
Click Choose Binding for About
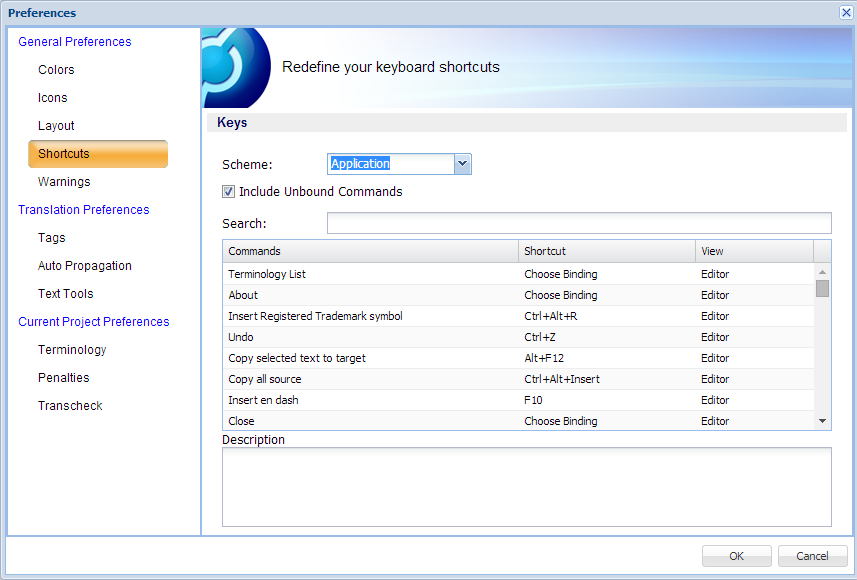[x=561, y=295]
